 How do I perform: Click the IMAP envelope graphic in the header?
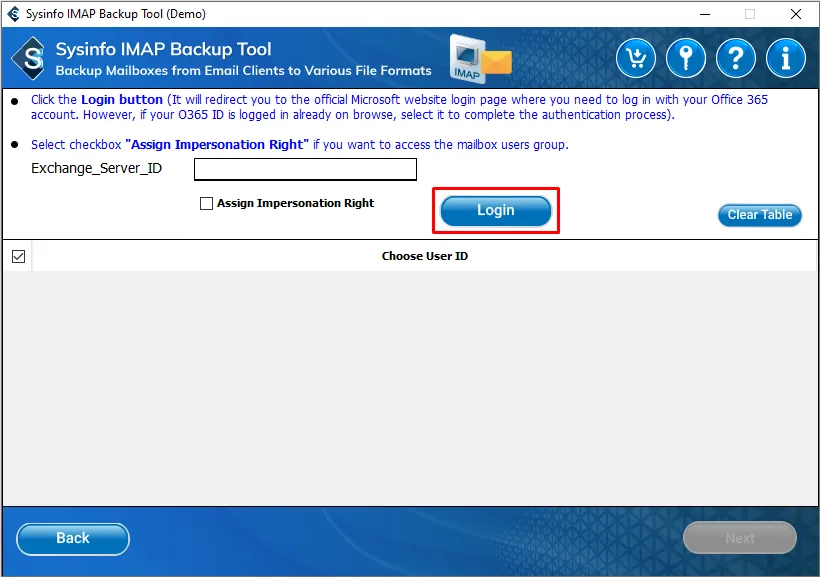(480, 59)
